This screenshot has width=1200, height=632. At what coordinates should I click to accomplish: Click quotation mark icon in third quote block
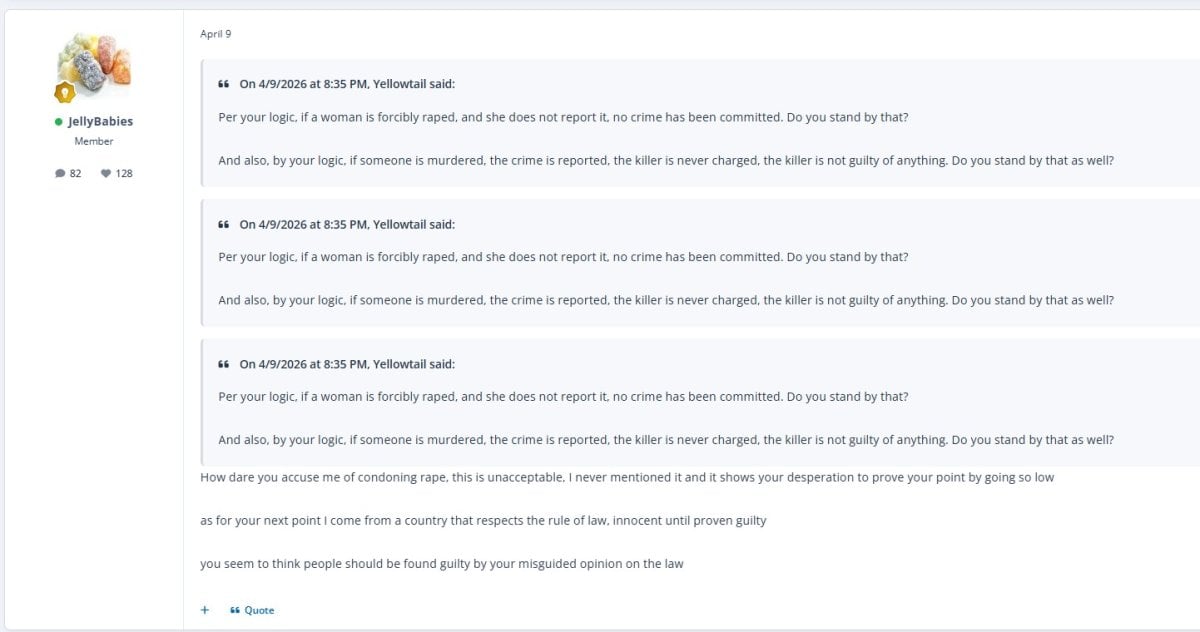coord(224,365)
